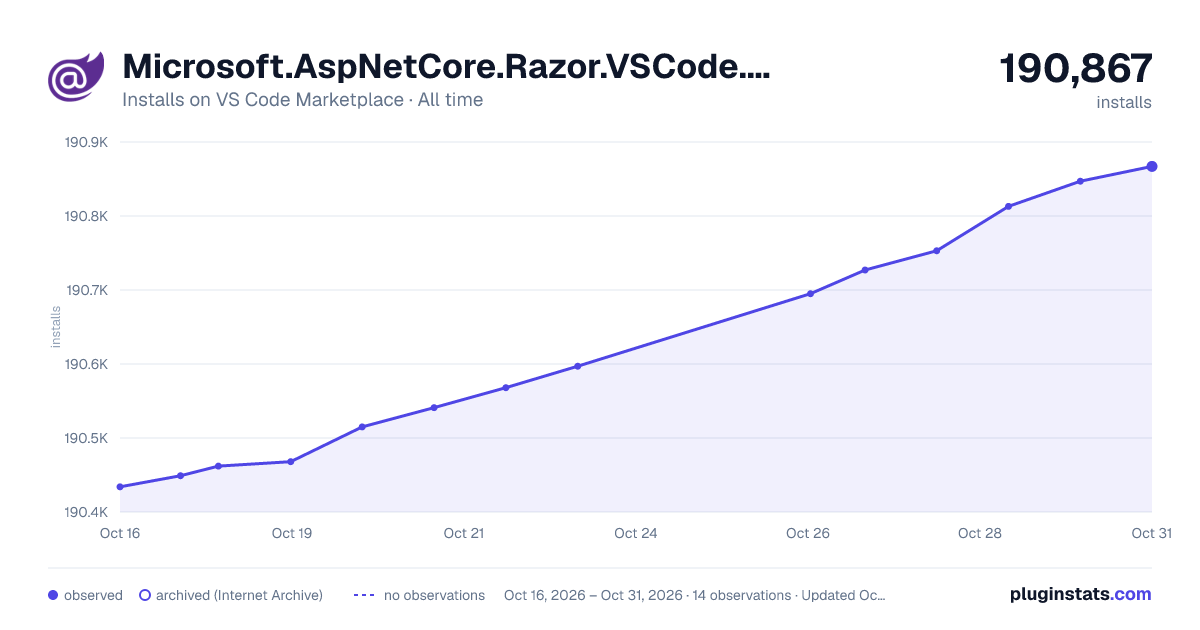The width and height of the screenshot is (1200, 630).
Task: Click the 'observed' legend label
Action: click(x=93, y=595)
